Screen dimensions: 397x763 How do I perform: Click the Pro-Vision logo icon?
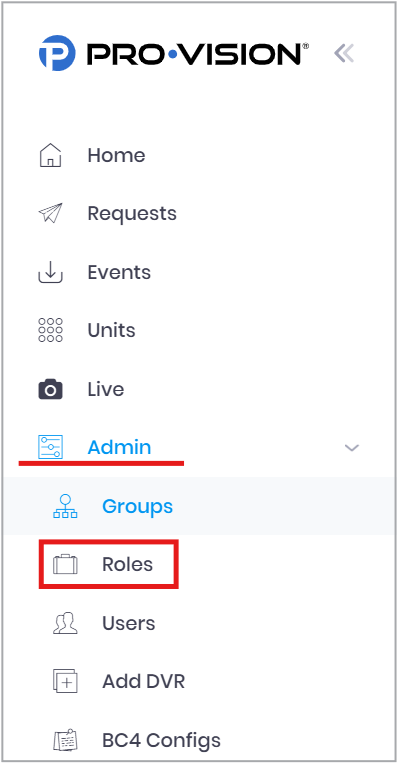click(x=57, y=53)
